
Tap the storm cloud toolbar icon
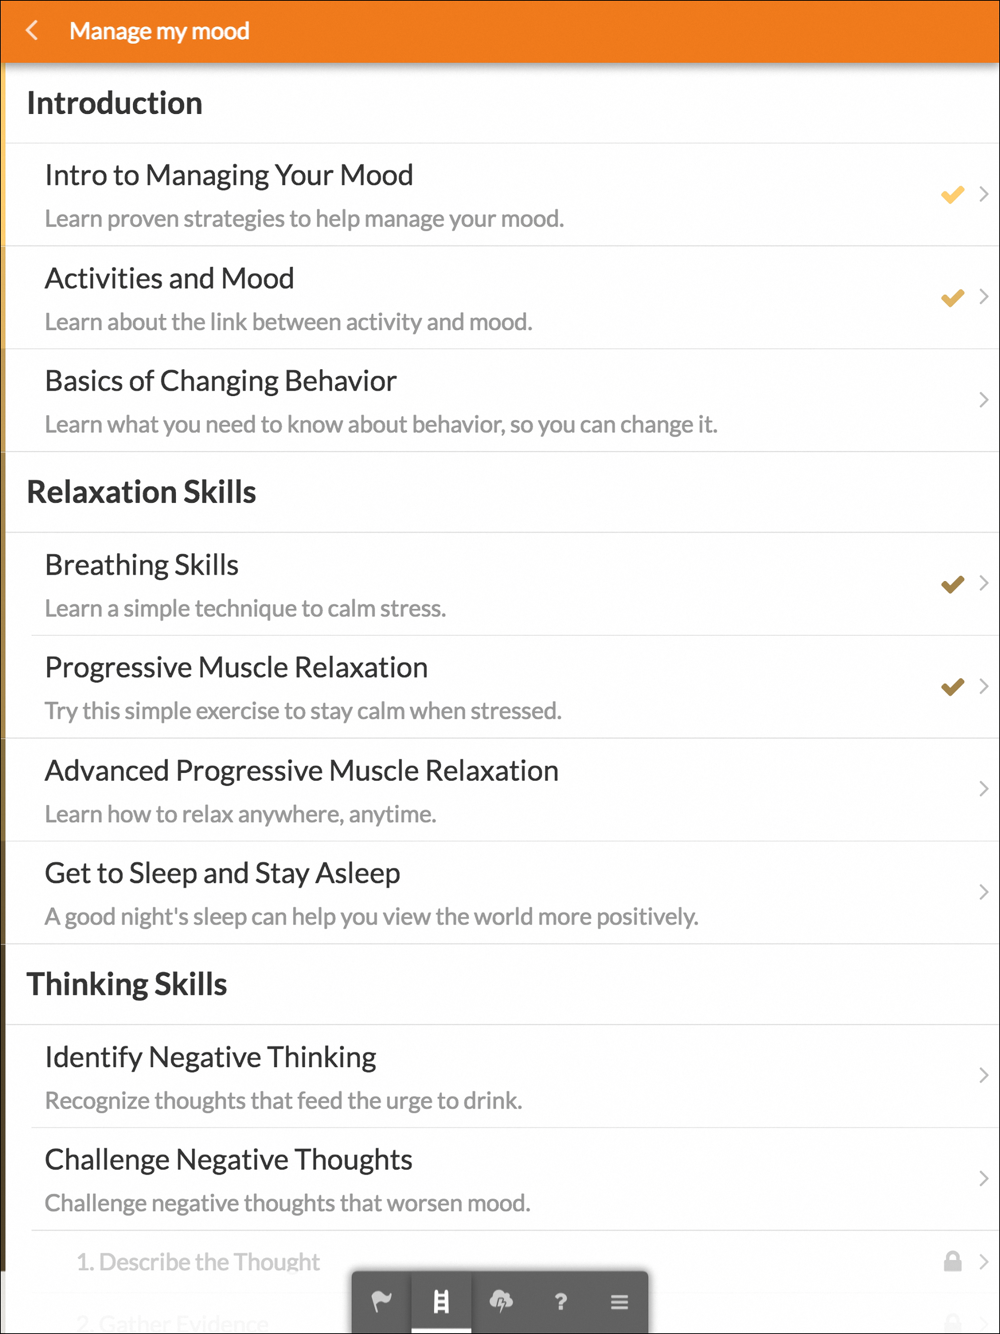[x=501, y=1301]
